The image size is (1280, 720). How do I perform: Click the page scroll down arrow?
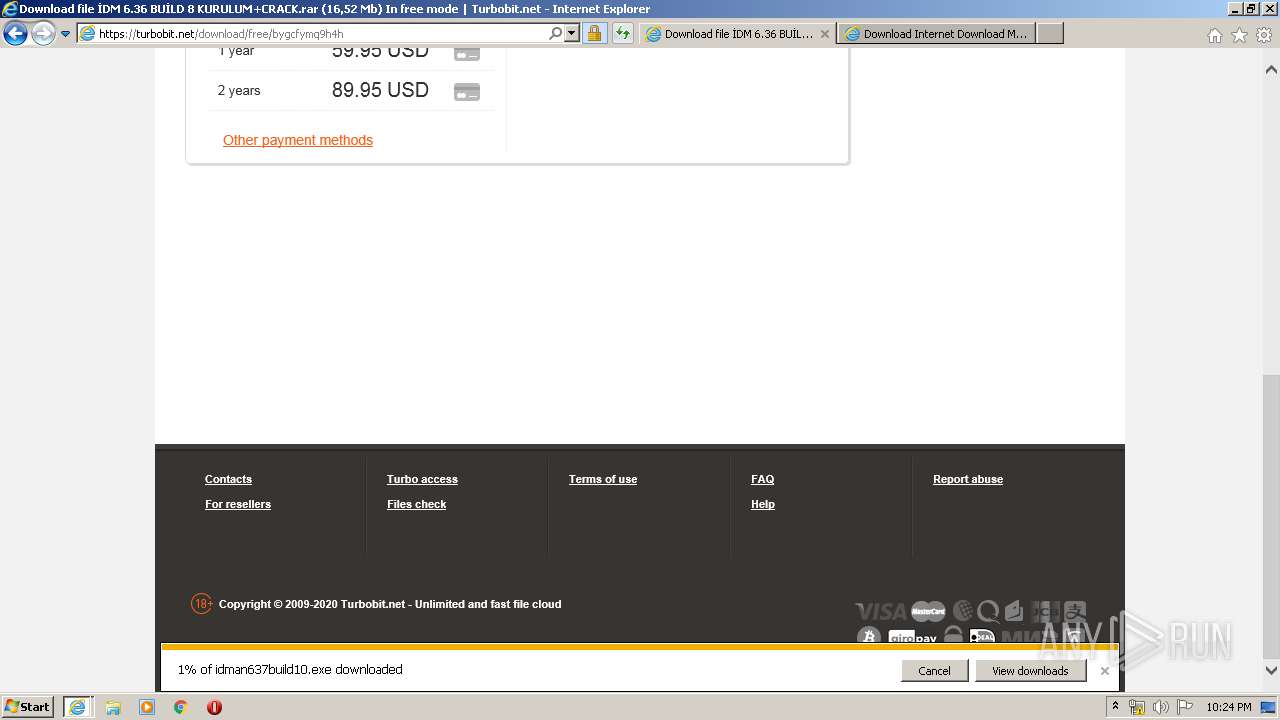click(1271, 671)
